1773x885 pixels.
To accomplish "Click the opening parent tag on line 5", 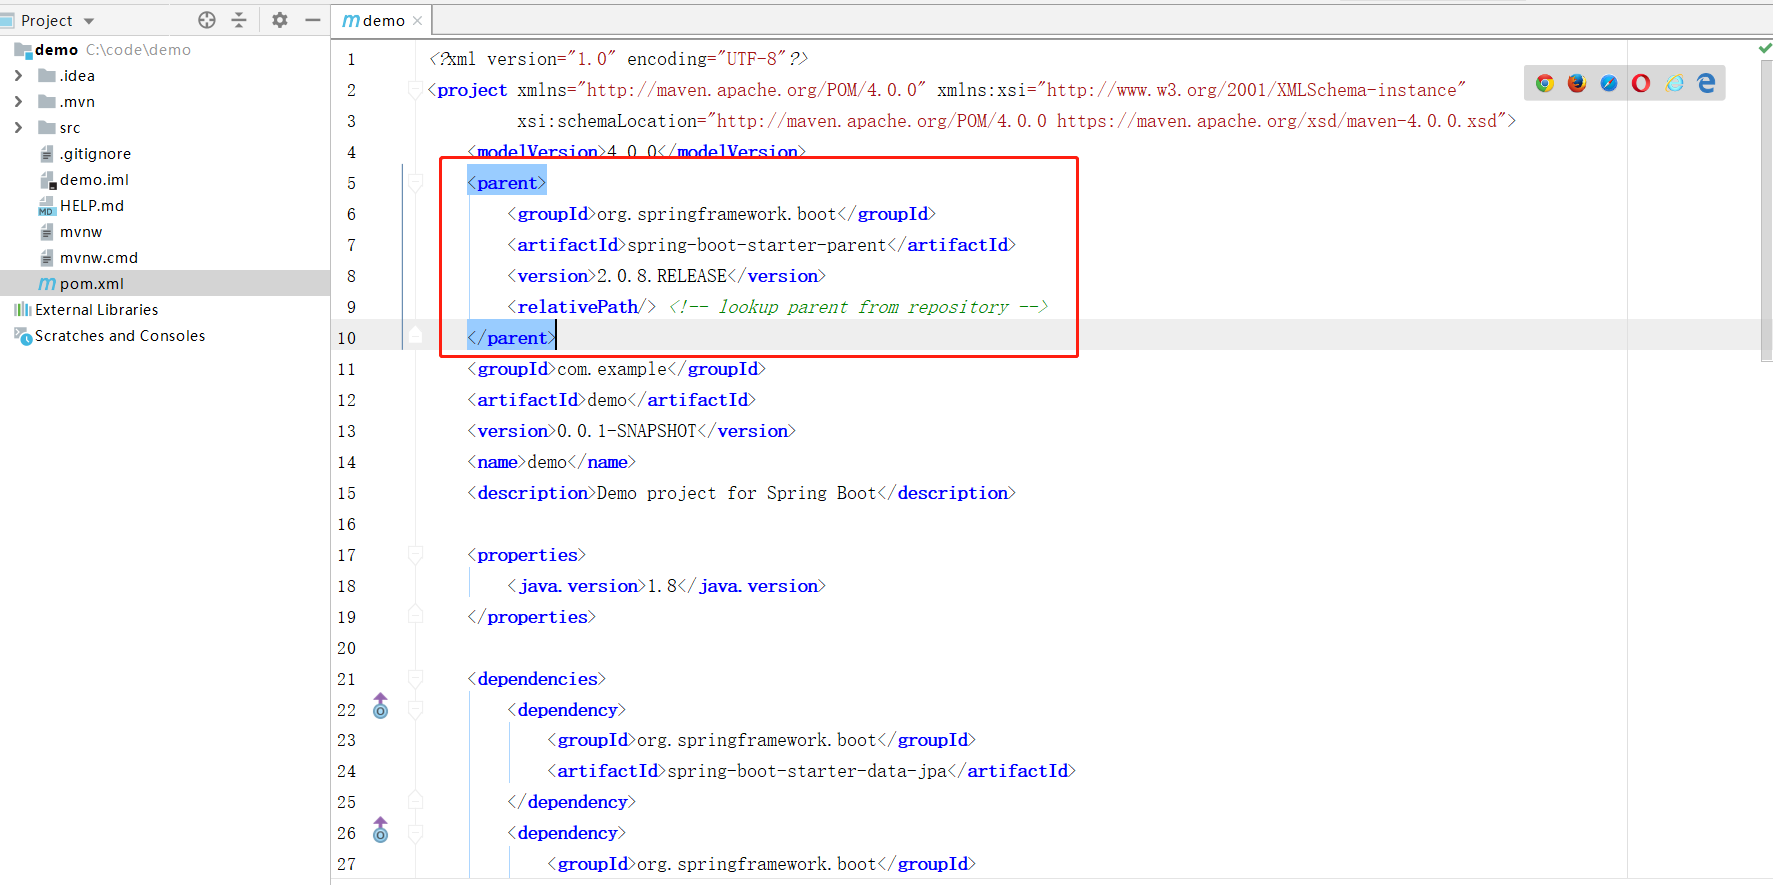I will 507,183.
